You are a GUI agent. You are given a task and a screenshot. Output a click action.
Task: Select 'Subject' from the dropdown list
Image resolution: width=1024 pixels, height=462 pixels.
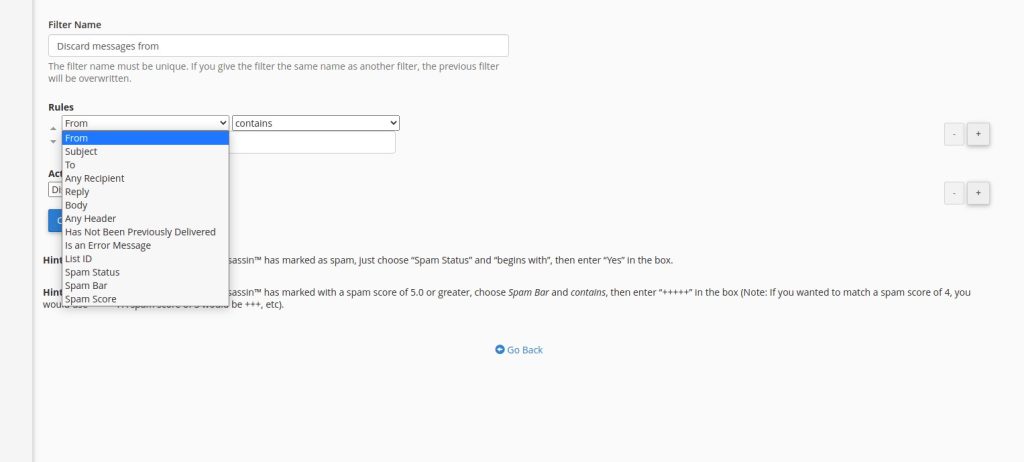pyautogui.click(x=82, y=152)
